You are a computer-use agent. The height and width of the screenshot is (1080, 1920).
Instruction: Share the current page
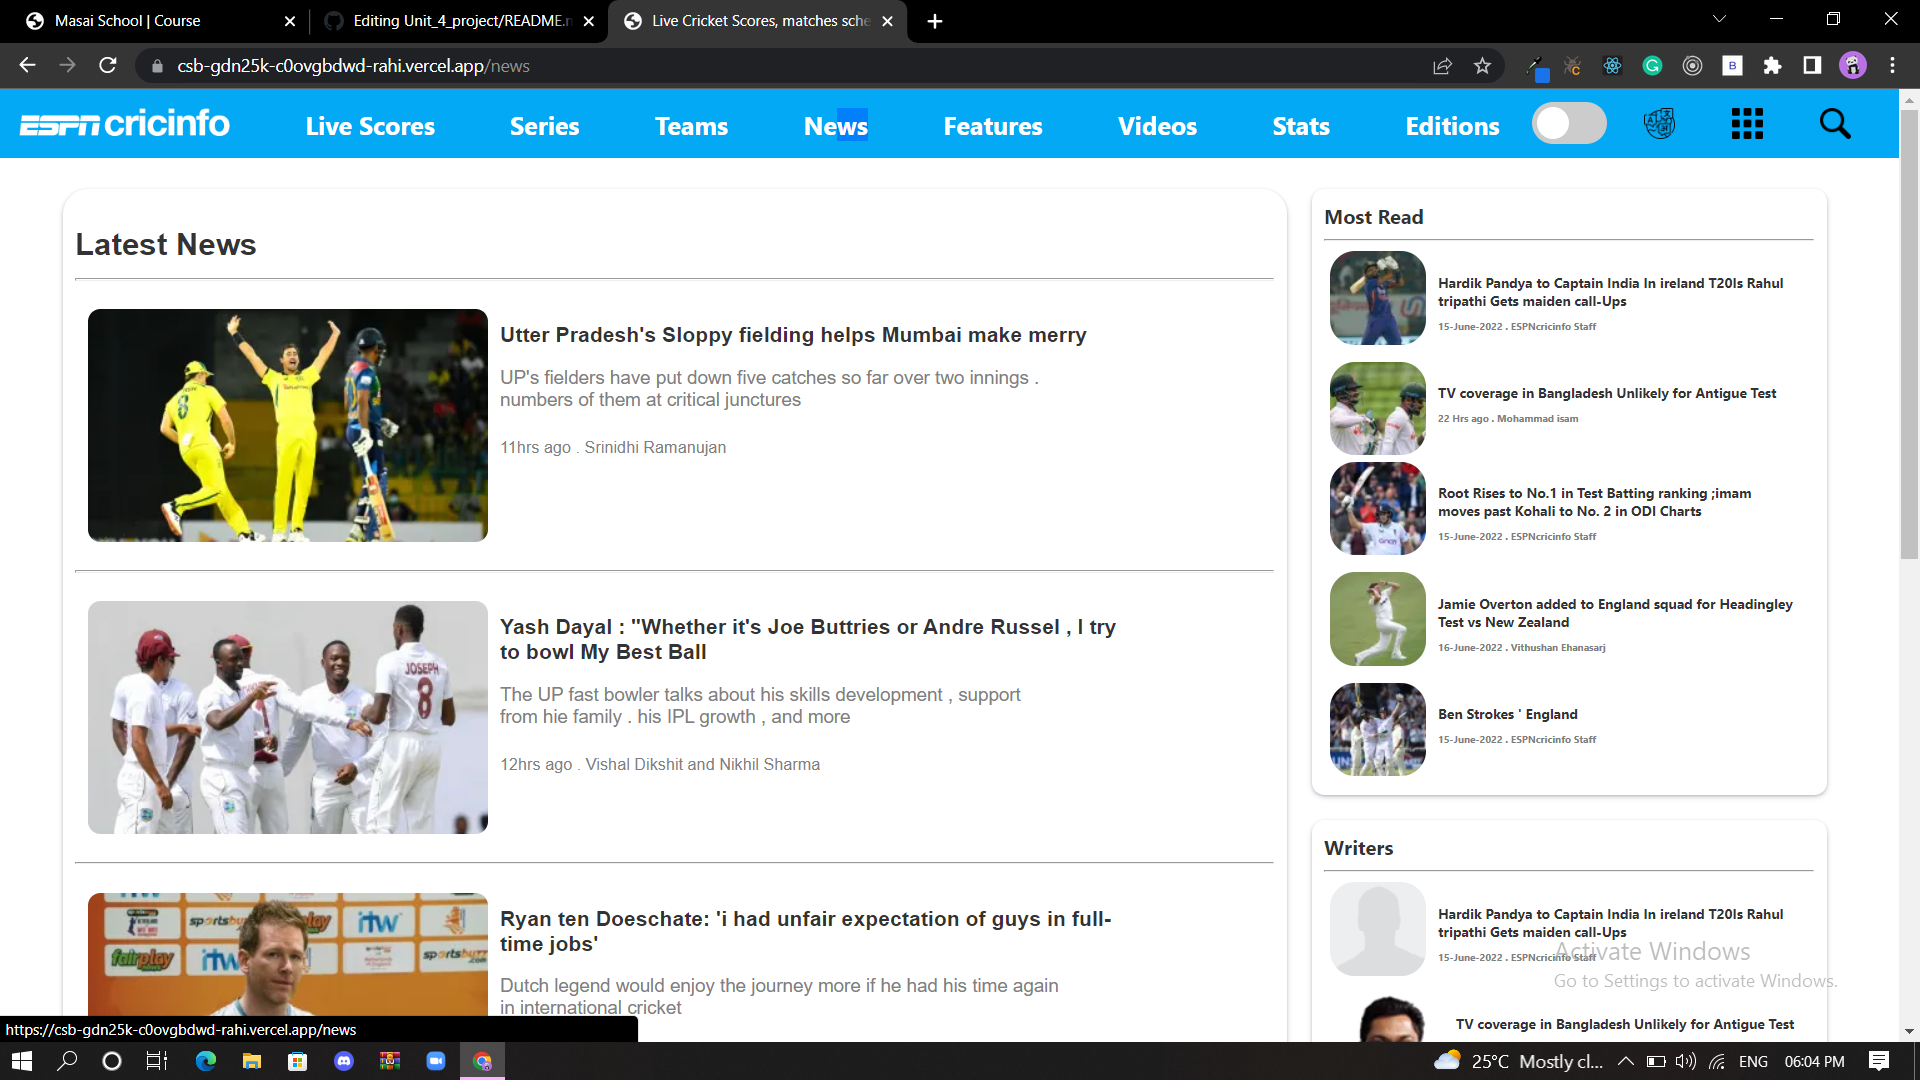(1442, 65)
